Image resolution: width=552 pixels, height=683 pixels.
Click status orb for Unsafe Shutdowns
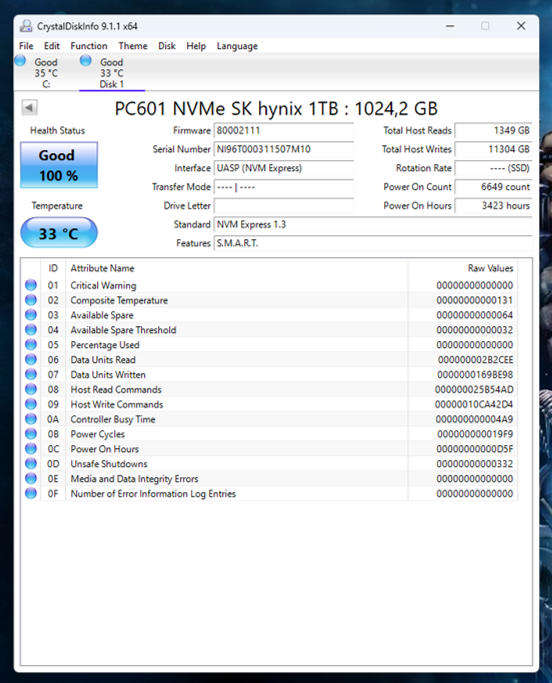tap(31, 463)
